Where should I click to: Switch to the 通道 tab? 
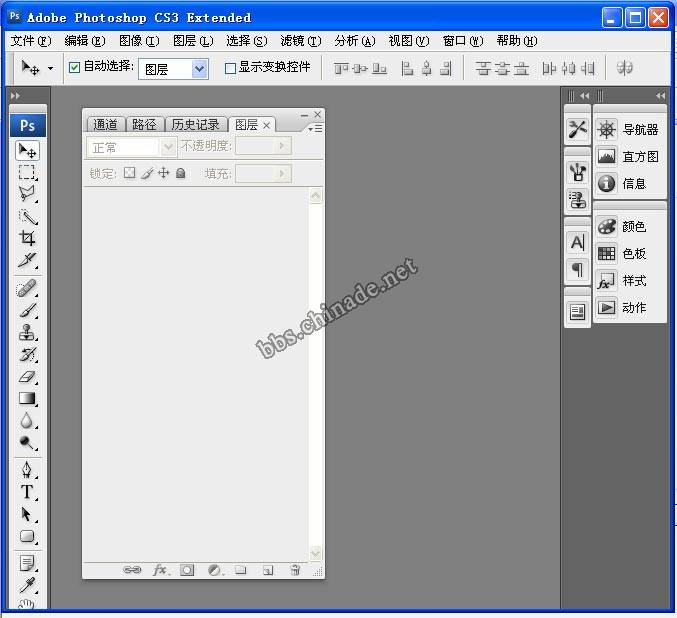click(x=105, y=125)
